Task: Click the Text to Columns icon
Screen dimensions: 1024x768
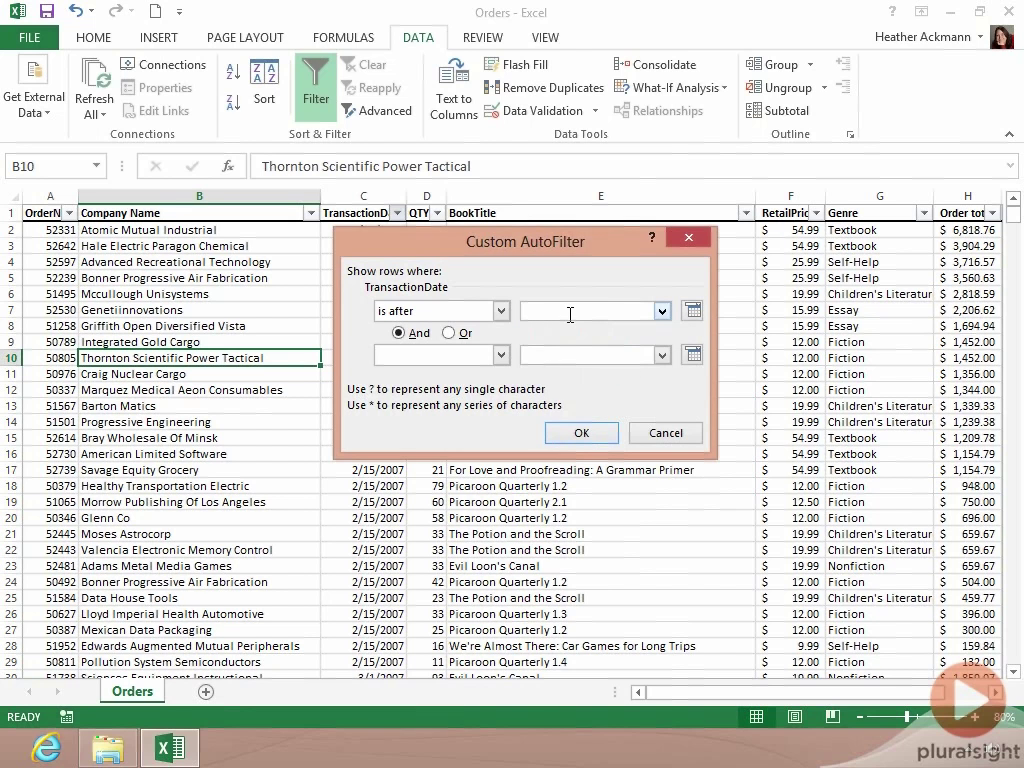Action: coord(454,88)
